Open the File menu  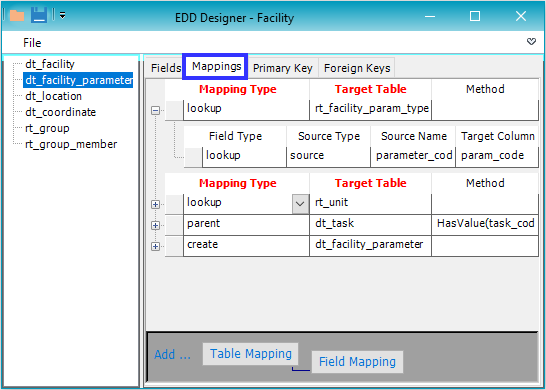(32, 43)
